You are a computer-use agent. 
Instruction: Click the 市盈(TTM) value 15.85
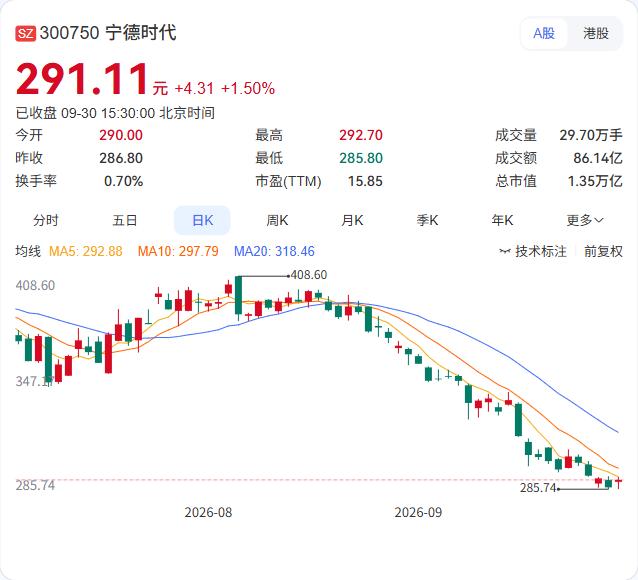point(365,181)
